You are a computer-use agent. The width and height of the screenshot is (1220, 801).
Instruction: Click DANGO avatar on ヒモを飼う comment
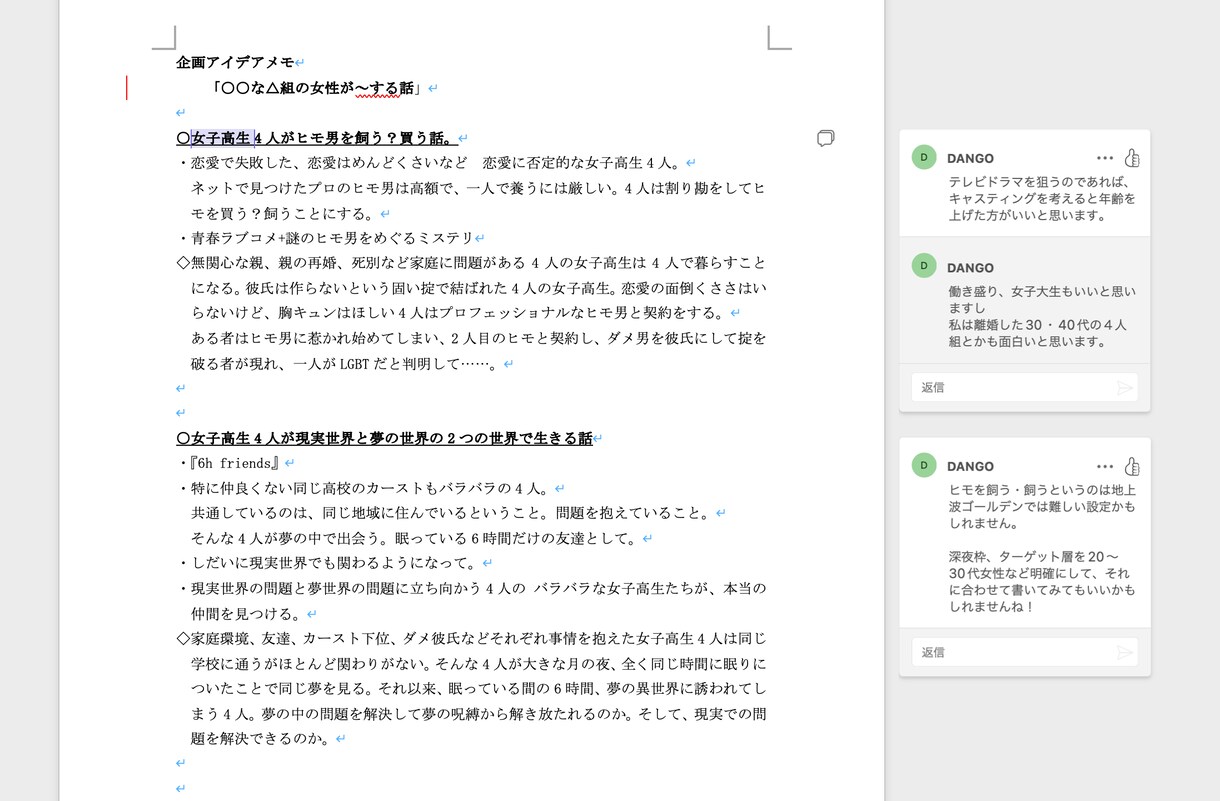[924, 465]
